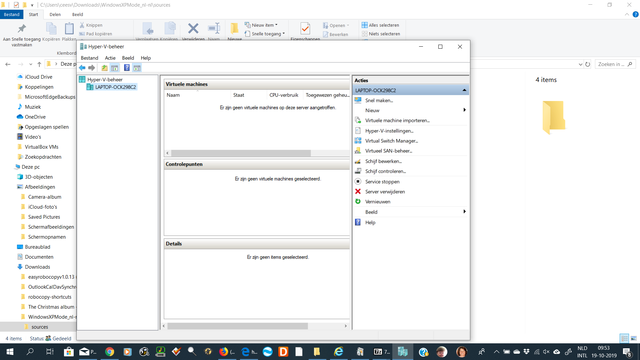Expand the Beeld submenu in Acties pane

(x=464, y=212)
